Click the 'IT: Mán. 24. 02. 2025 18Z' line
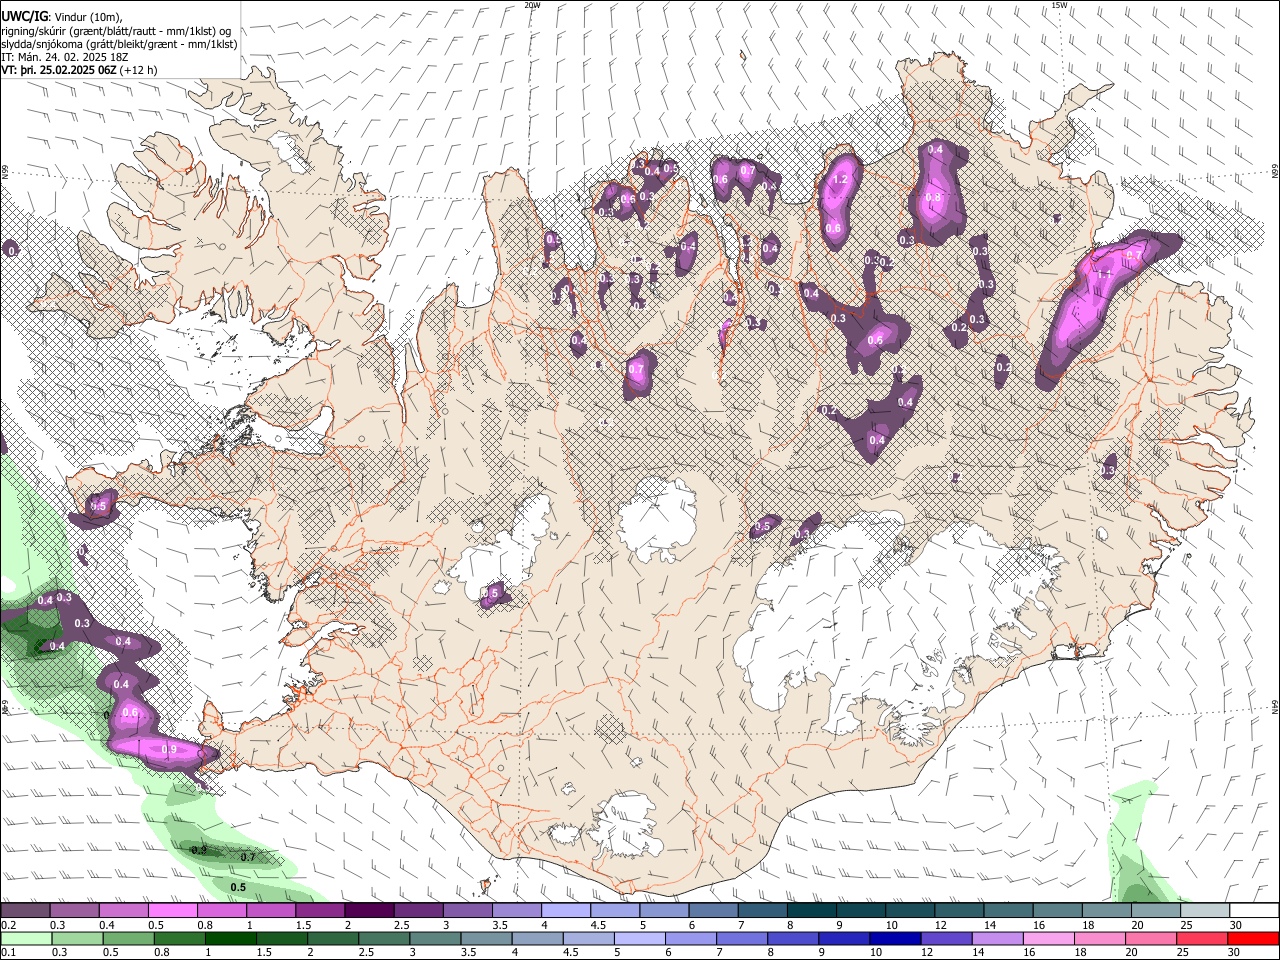 coord(65,57)
